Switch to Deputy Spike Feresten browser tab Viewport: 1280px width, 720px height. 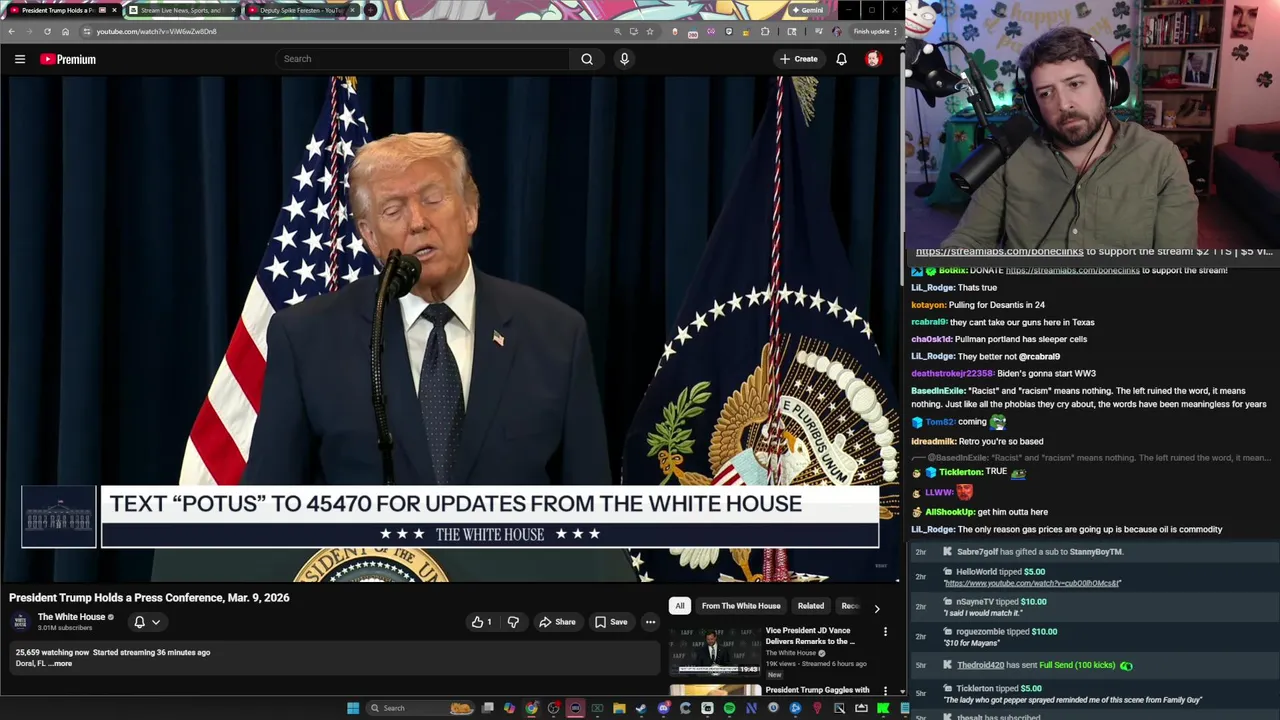pos(300,10)
